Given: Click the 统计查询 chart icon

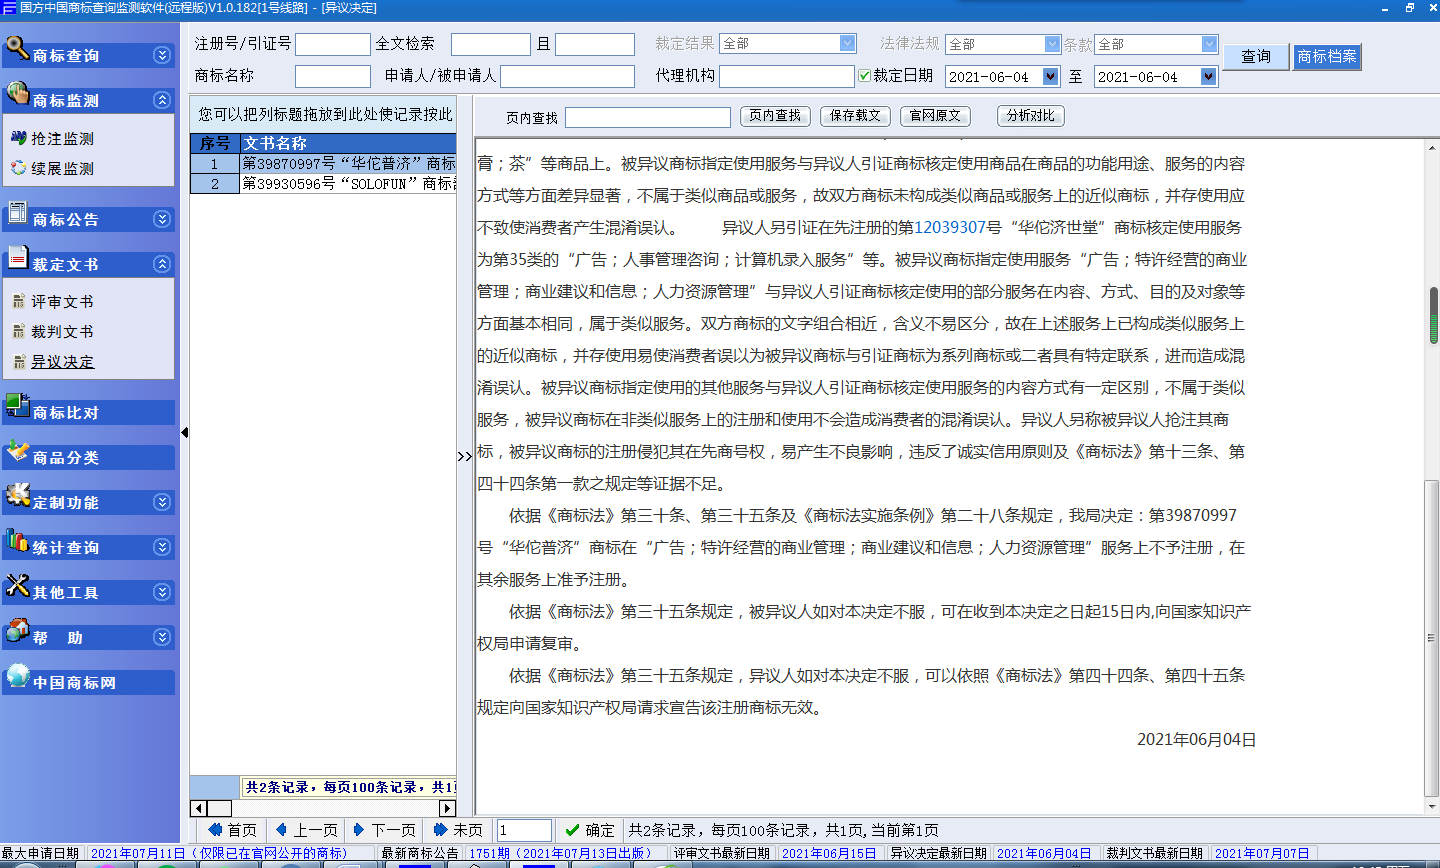Looking at the screenshot, I should [17, 540].
